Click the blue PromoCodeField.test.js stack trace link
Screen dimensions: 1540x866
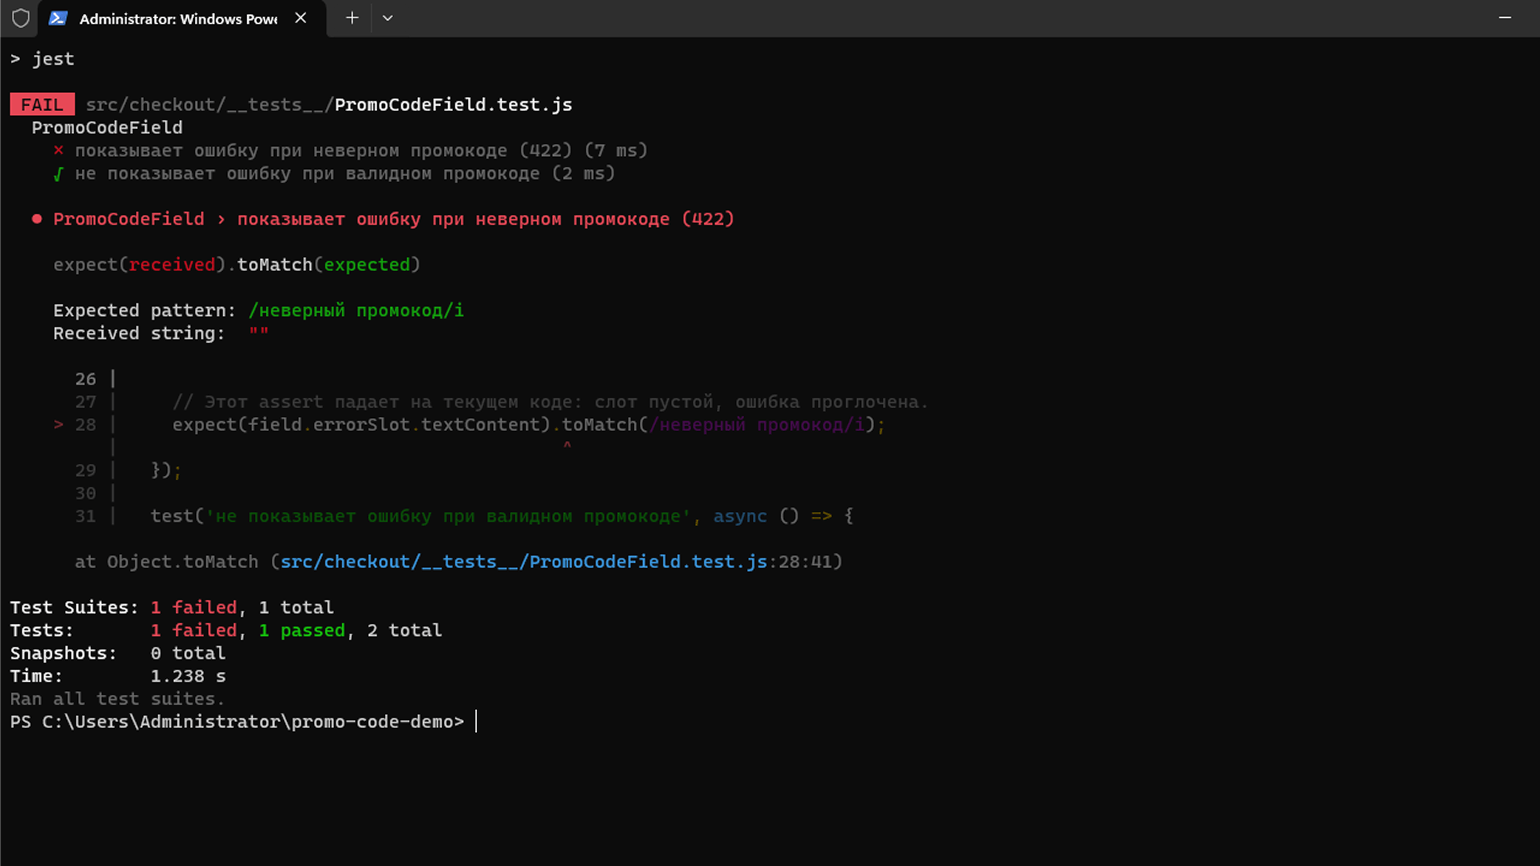524,562
